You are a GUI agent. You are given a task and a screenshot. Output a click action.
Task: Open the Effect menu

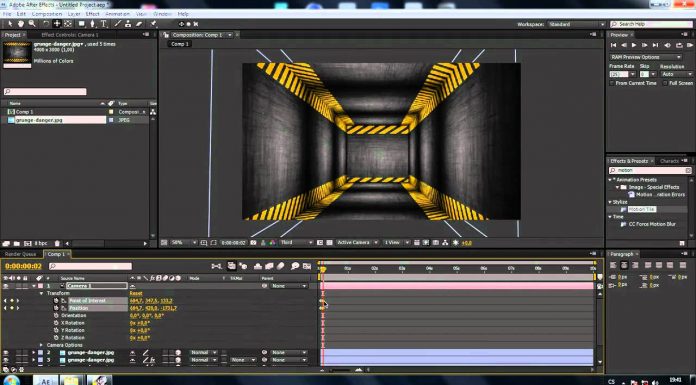[92, 14]
